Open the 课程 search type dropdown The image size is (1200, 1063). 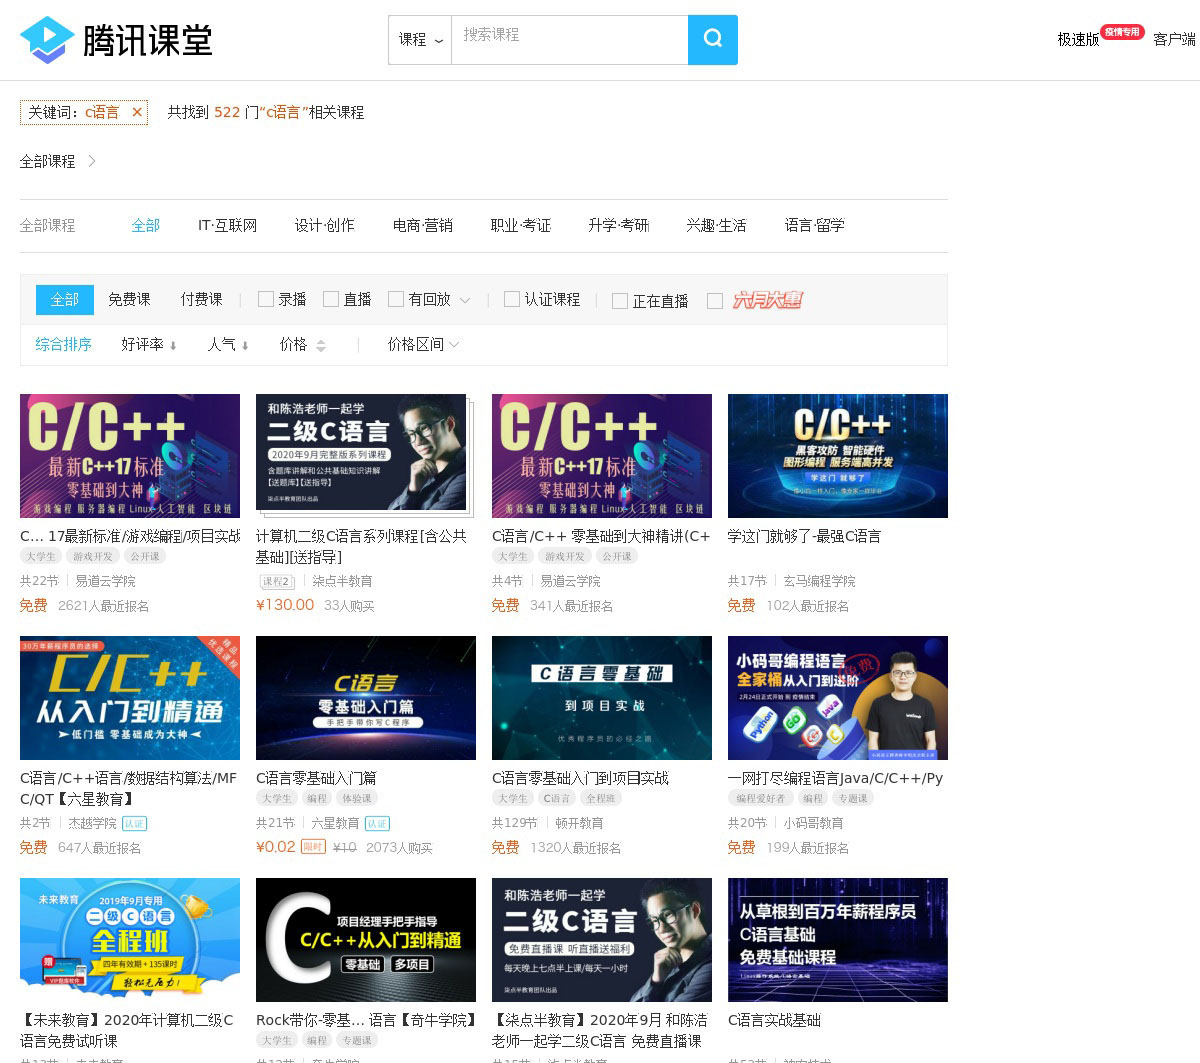[x=420, y=40]
